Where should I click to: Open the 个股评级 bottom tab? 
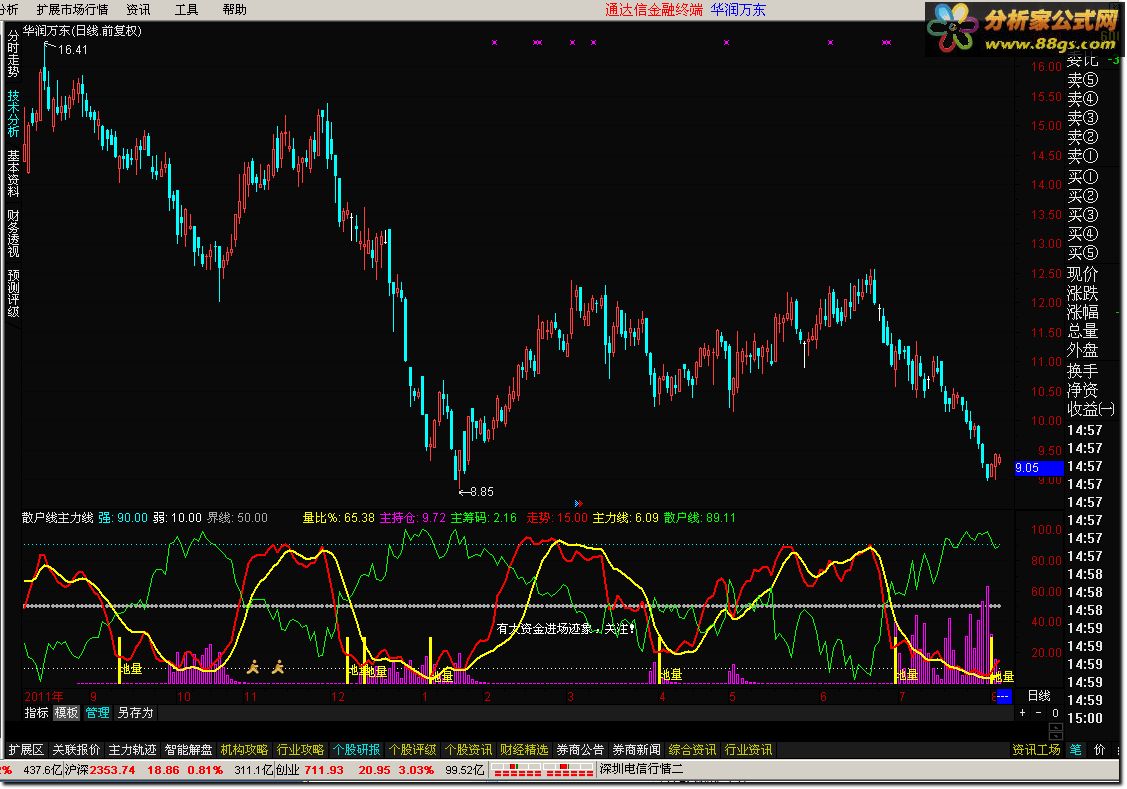coord(412,749)
